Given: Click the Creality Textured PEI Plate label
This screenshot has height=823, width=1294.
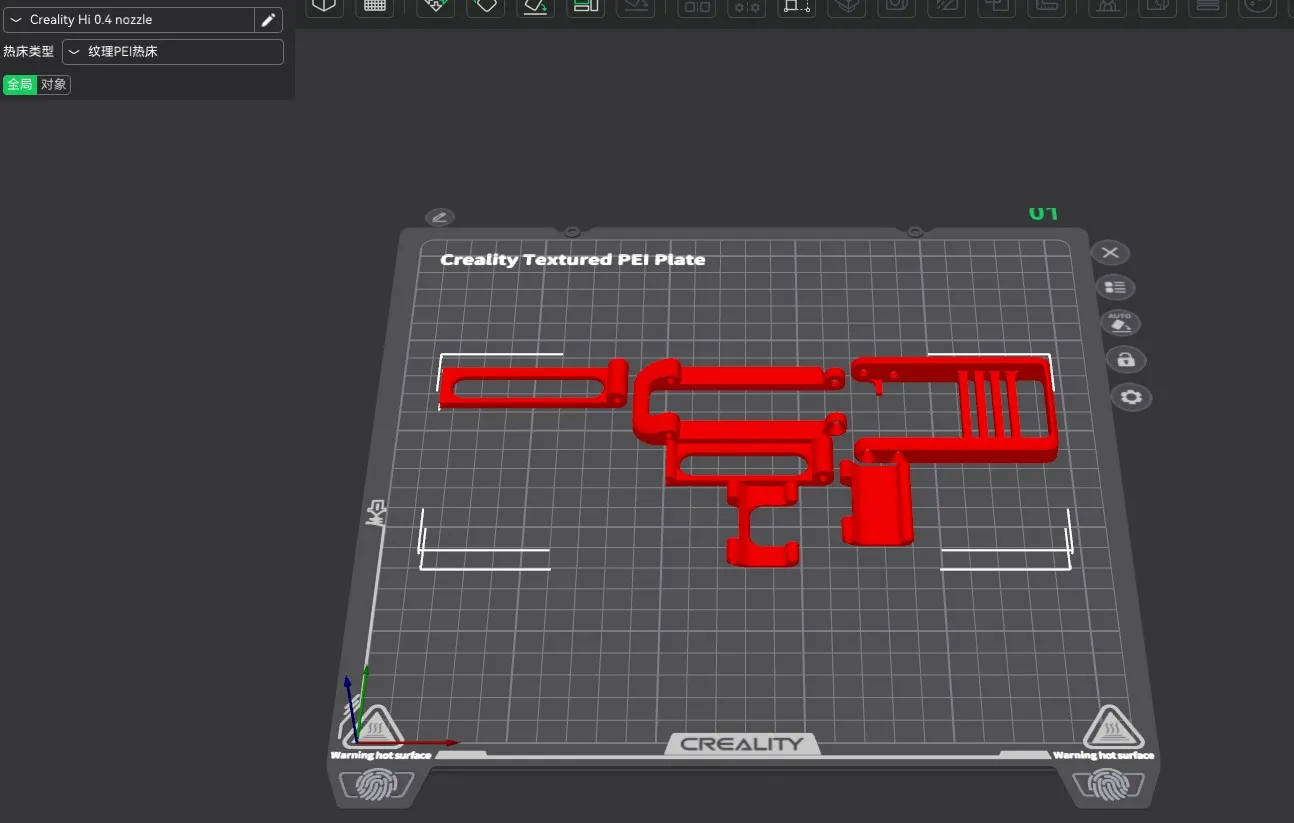Looking at the screenshot, I should 573,260.
